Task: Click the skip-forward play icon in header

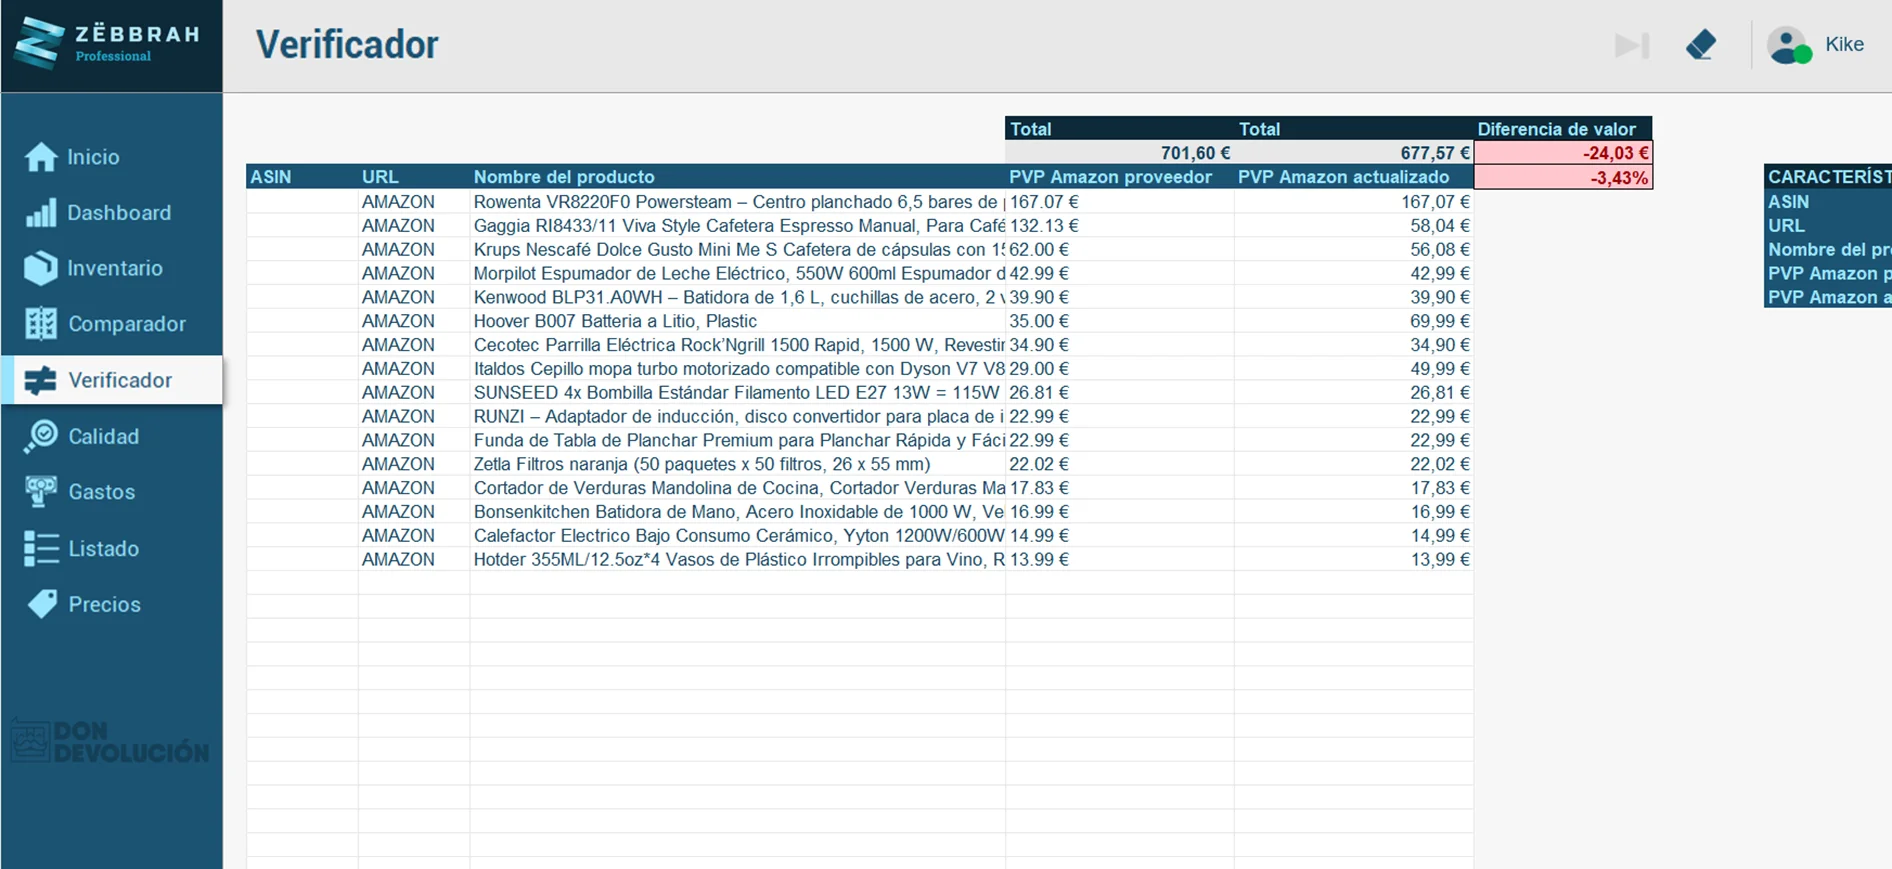Action: [1632, 45]
